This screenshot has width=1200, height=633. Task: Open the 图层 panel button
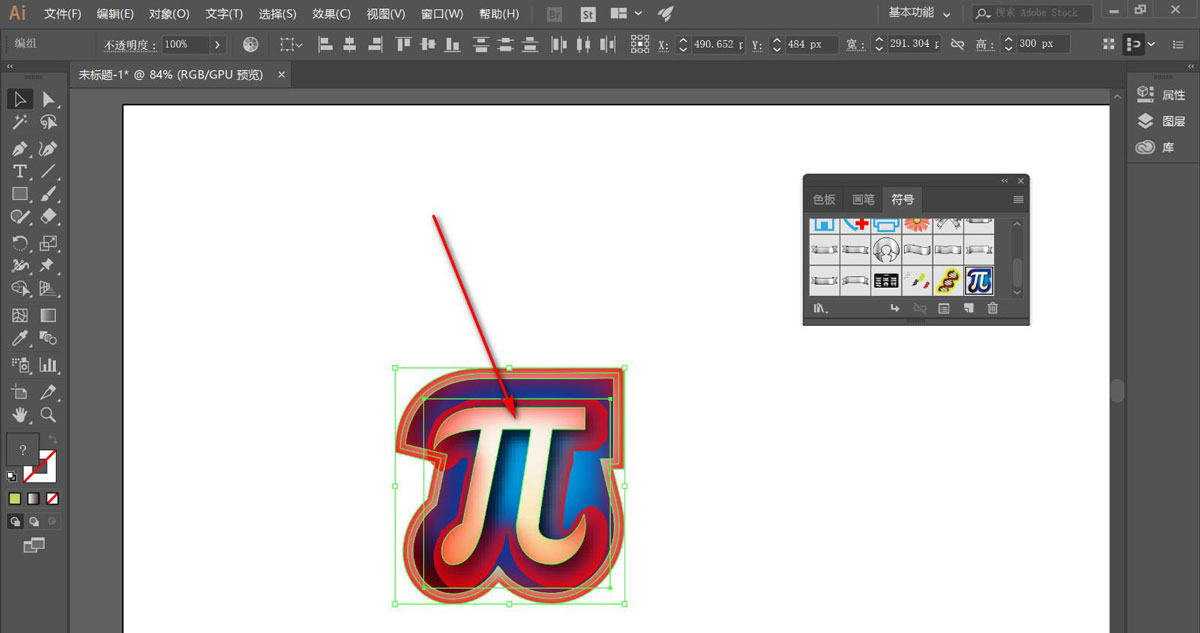(1163, 121)
